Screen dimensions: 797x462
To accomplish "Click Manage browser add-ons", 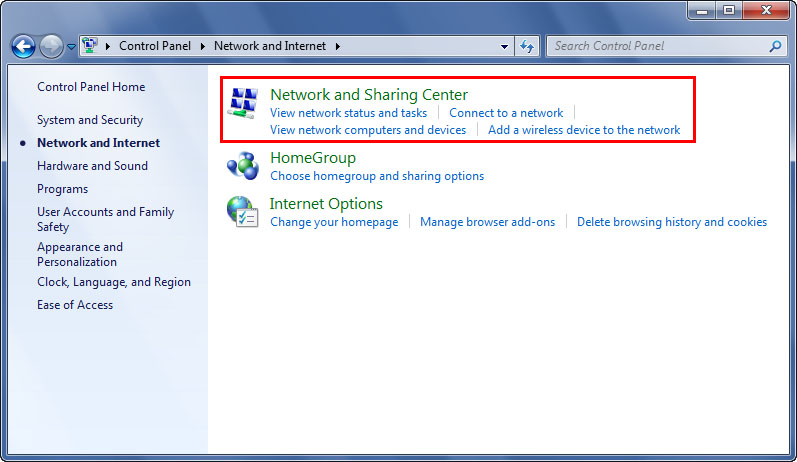I will [487, 222].
